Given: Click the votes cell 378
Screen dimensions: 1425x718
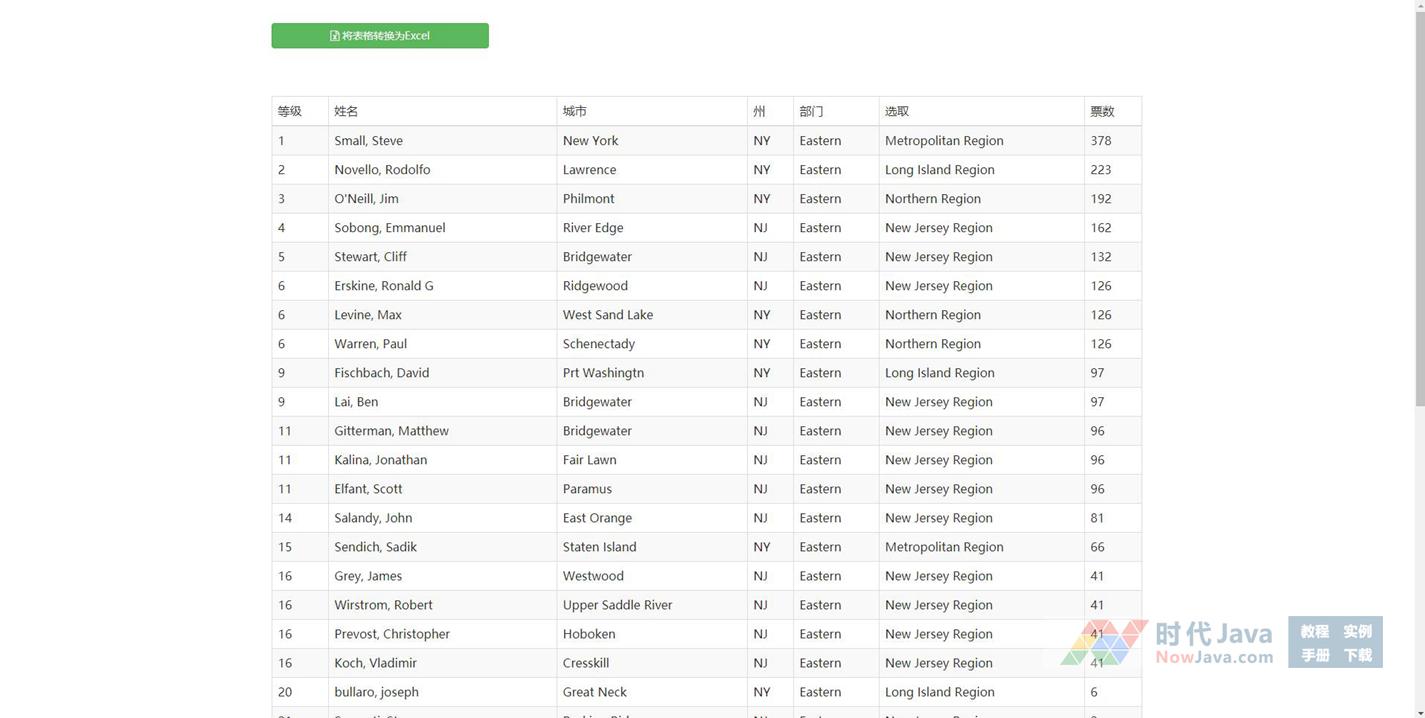Looking at the screenshot, I should tap(1112, 141).
